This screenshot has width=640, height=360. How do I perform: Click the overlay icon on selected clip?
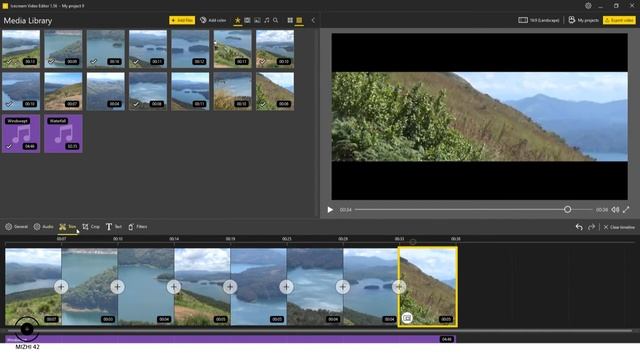(x=407, y=318)
